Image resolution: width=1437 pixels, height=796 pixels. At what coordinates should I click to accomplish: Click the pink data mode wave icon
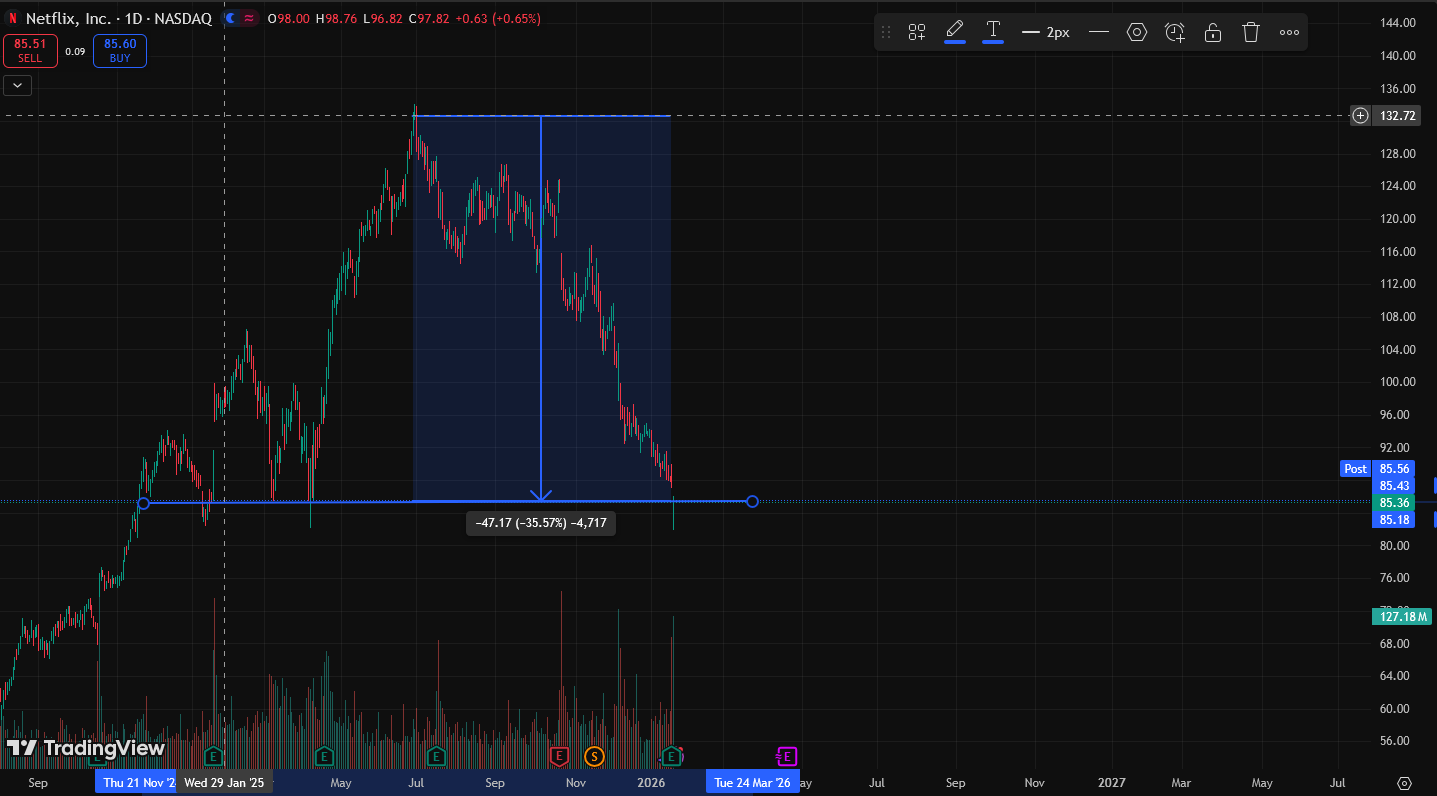[249, 18]
